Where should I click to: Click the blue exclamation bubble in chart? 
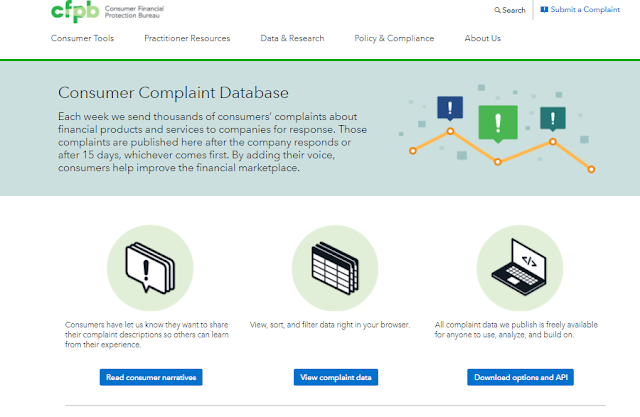pyautogui.click(x=450, y=108)
